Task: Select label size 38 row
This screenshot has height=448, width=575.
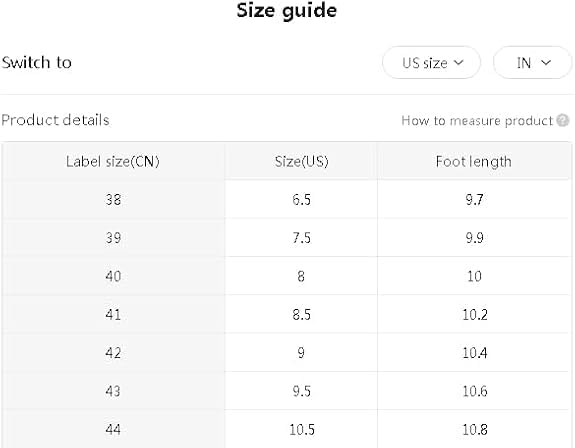Action: click(287, 199)
